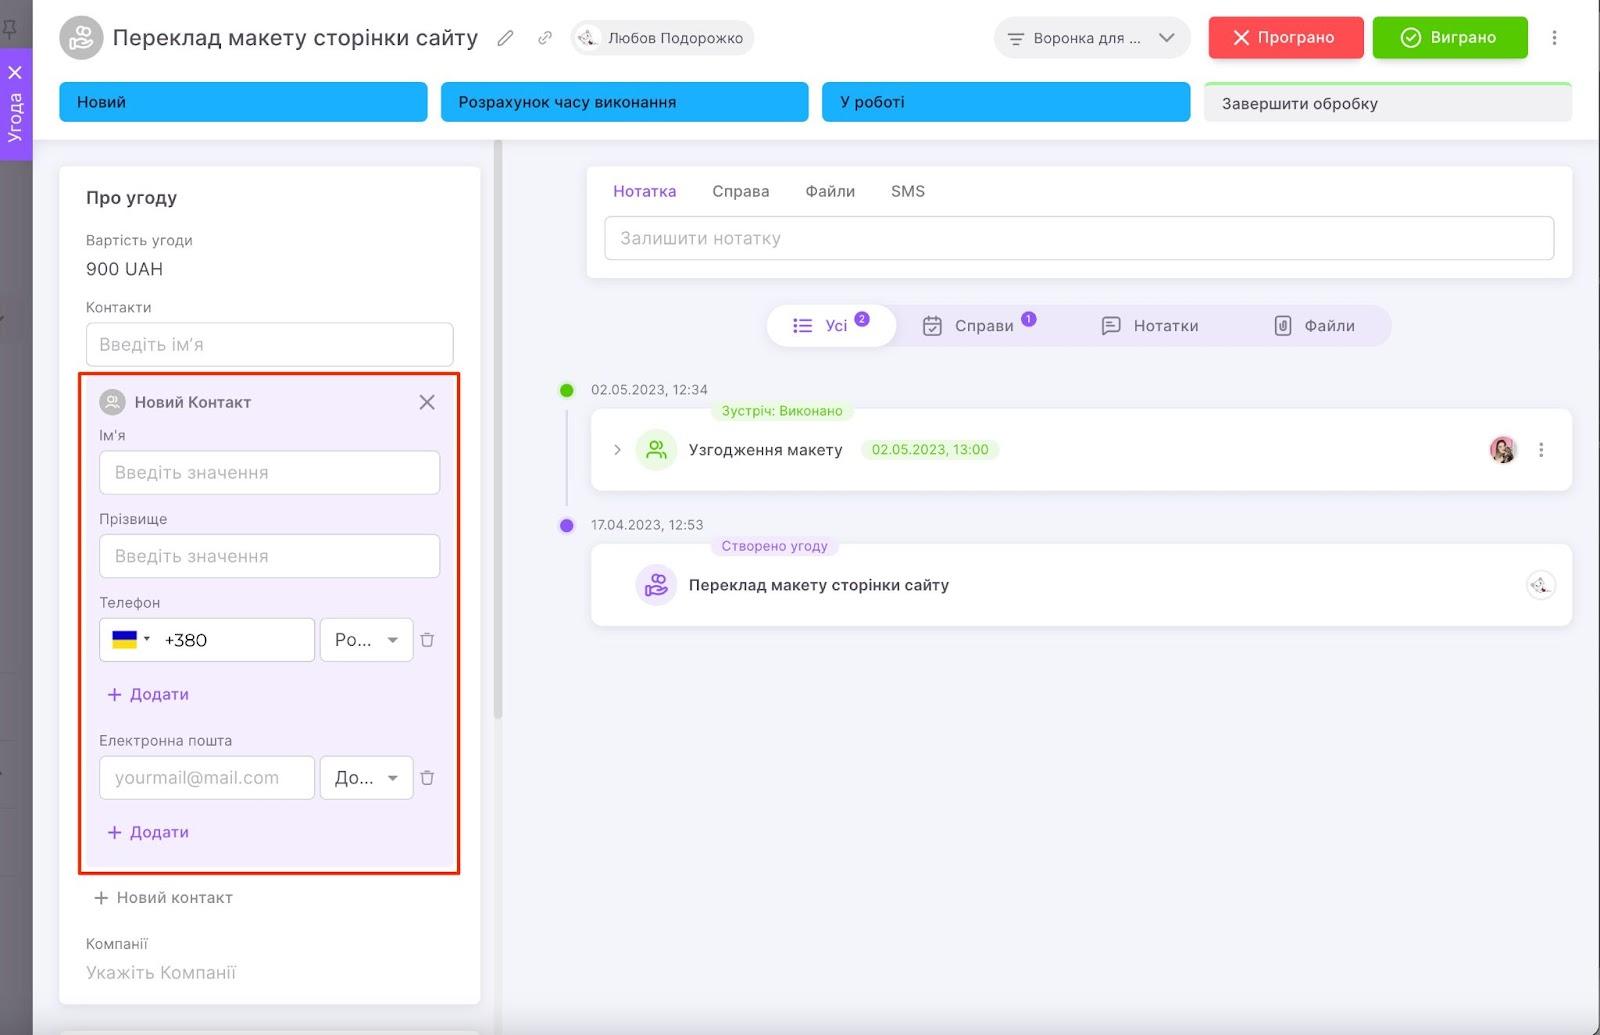Open the three-dot menu in the header
The image size is (1600, 1035).
pos(1554,38)
